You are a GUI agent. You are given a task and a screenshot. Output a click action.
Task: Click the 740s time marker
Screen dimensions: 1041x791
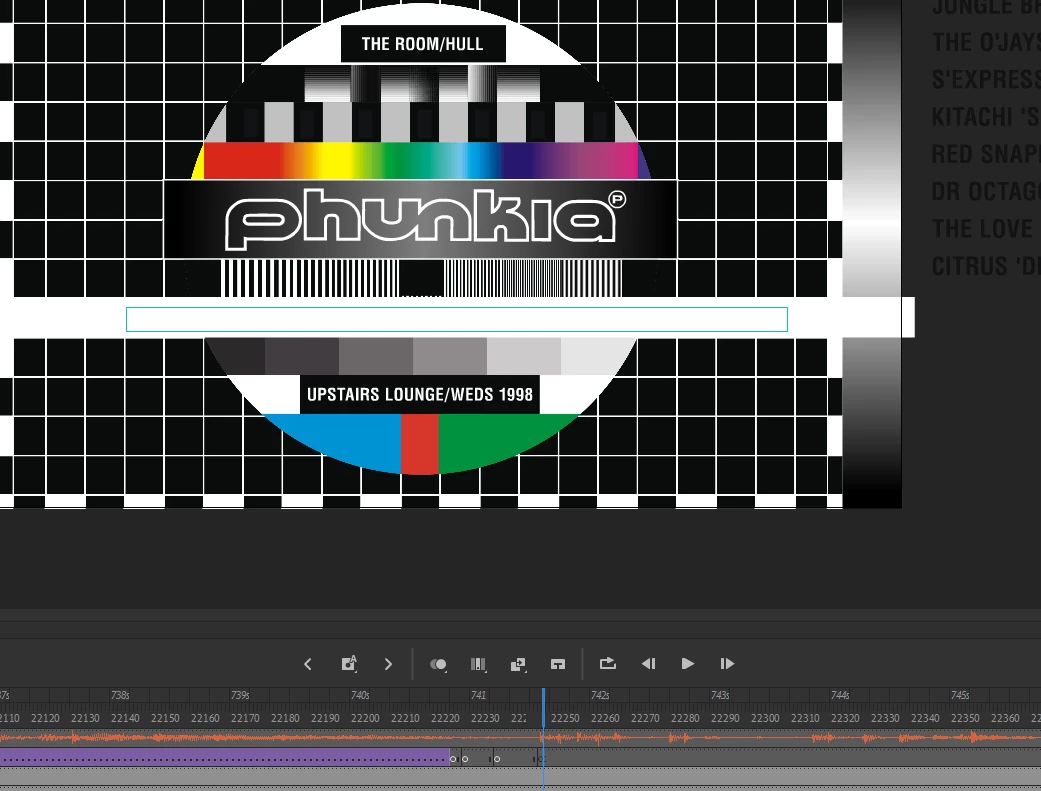[x=360, y=695]
